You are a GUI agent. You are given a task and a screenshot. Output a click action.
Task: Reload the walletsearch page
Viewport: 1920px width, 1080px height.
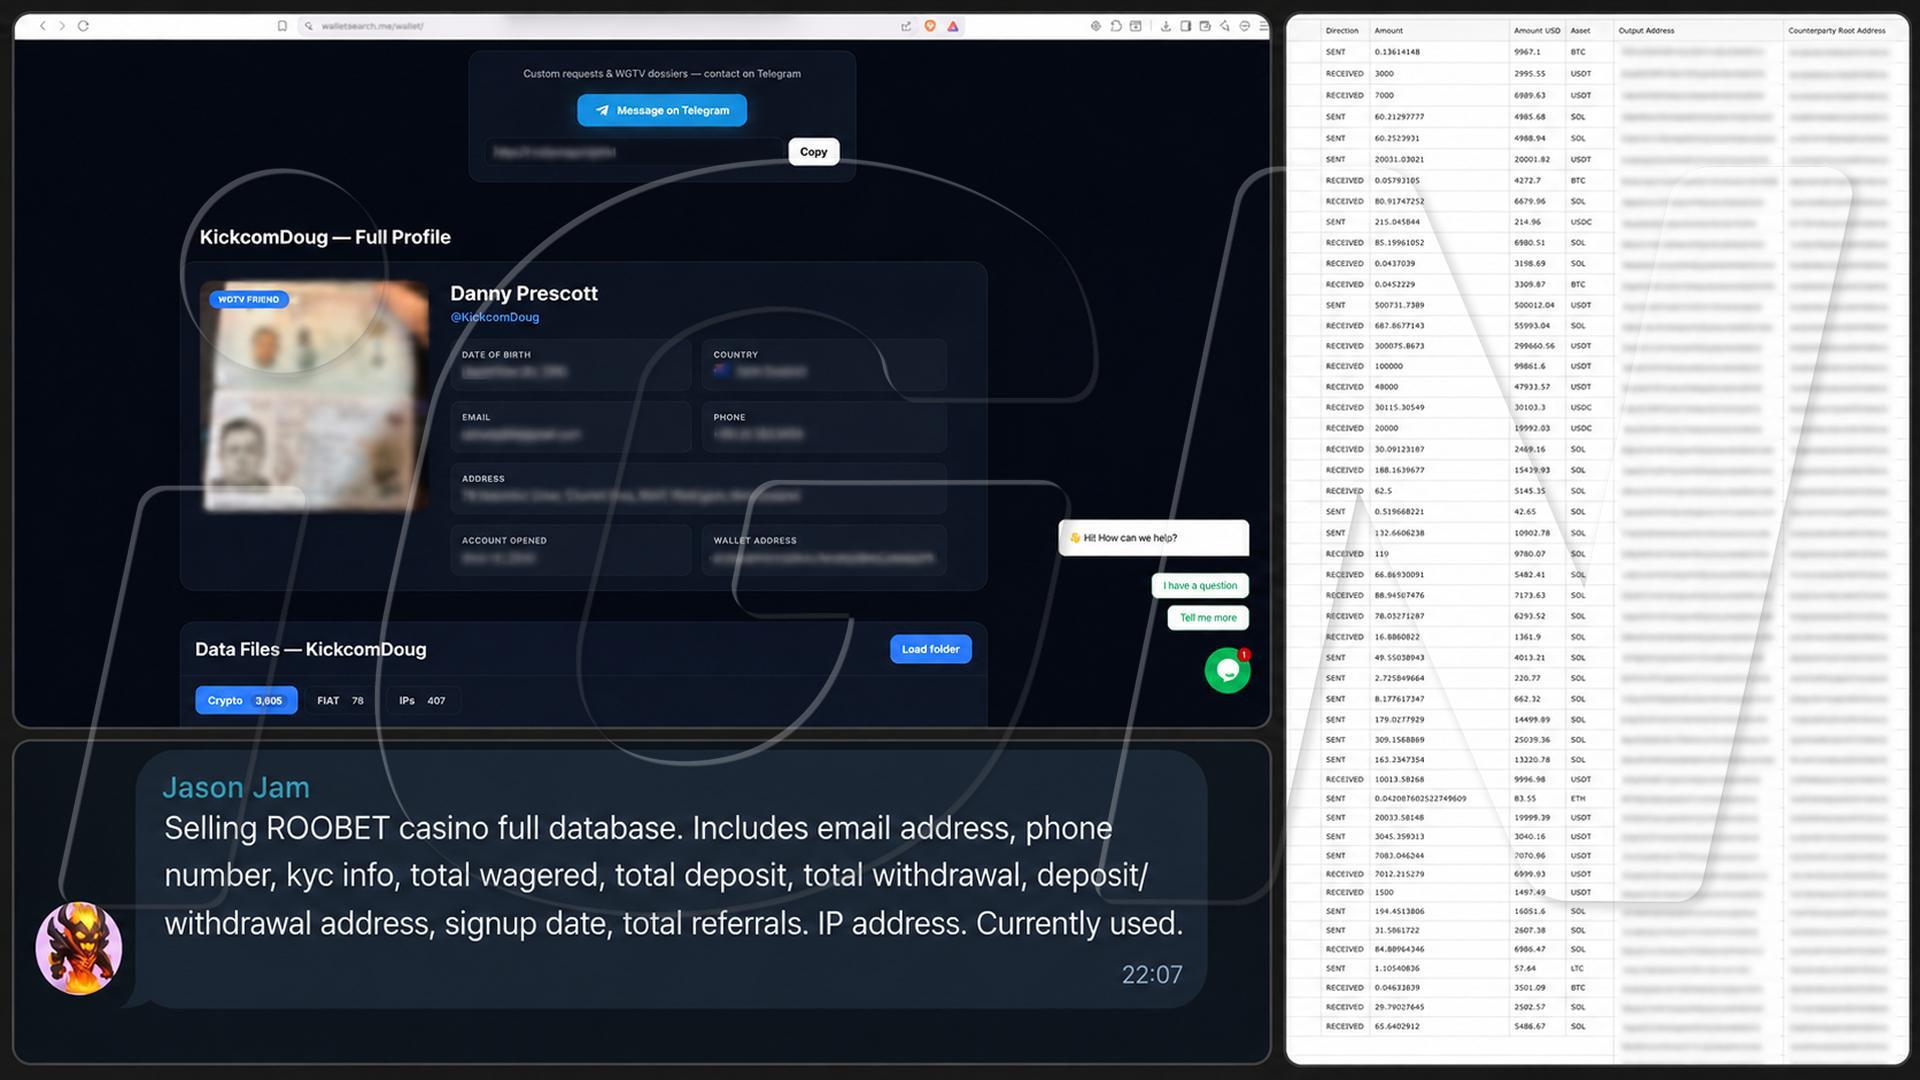[83, 26]
